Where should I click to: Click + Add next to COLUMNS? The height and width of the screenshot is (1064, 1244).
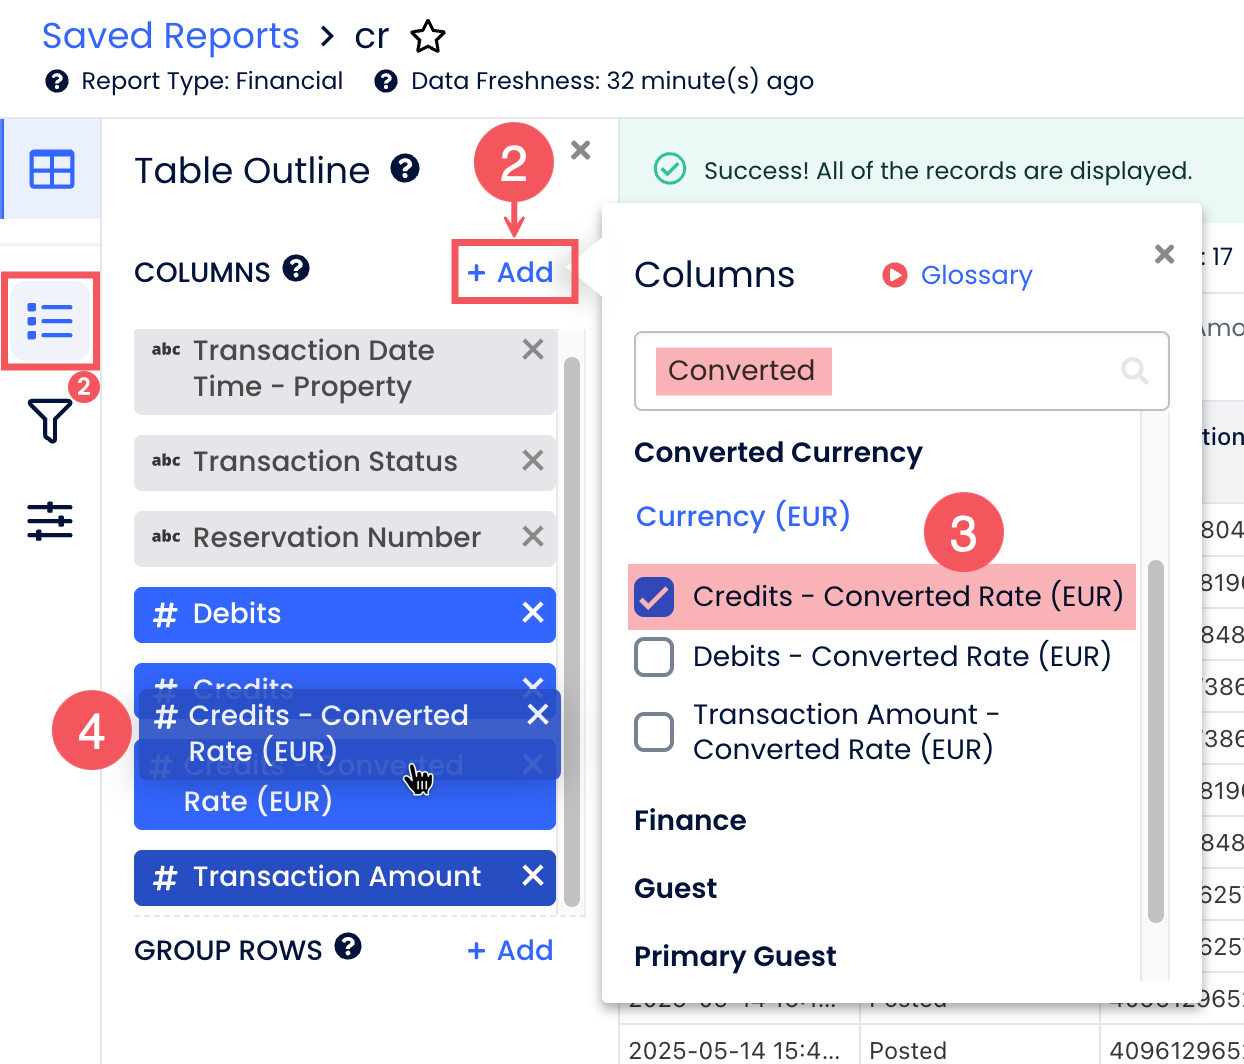point(511,272)
